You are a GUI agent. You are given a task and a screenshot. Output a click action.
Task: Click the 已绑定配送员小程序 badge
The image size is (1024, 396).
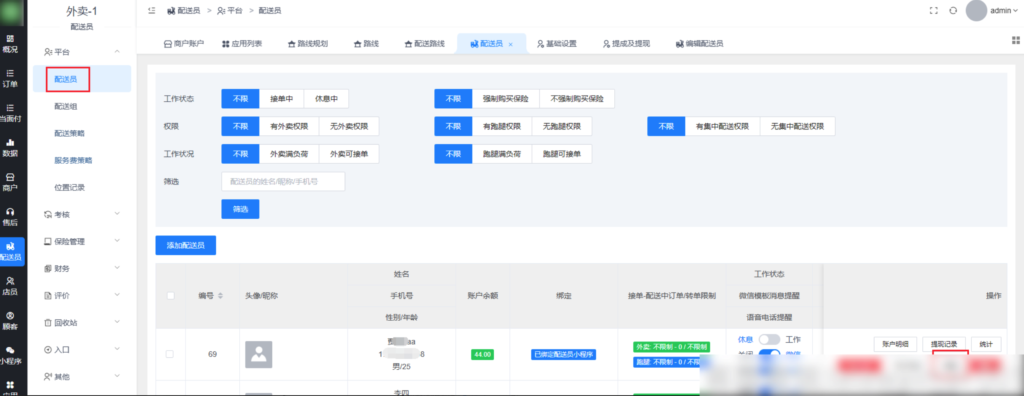564,354
